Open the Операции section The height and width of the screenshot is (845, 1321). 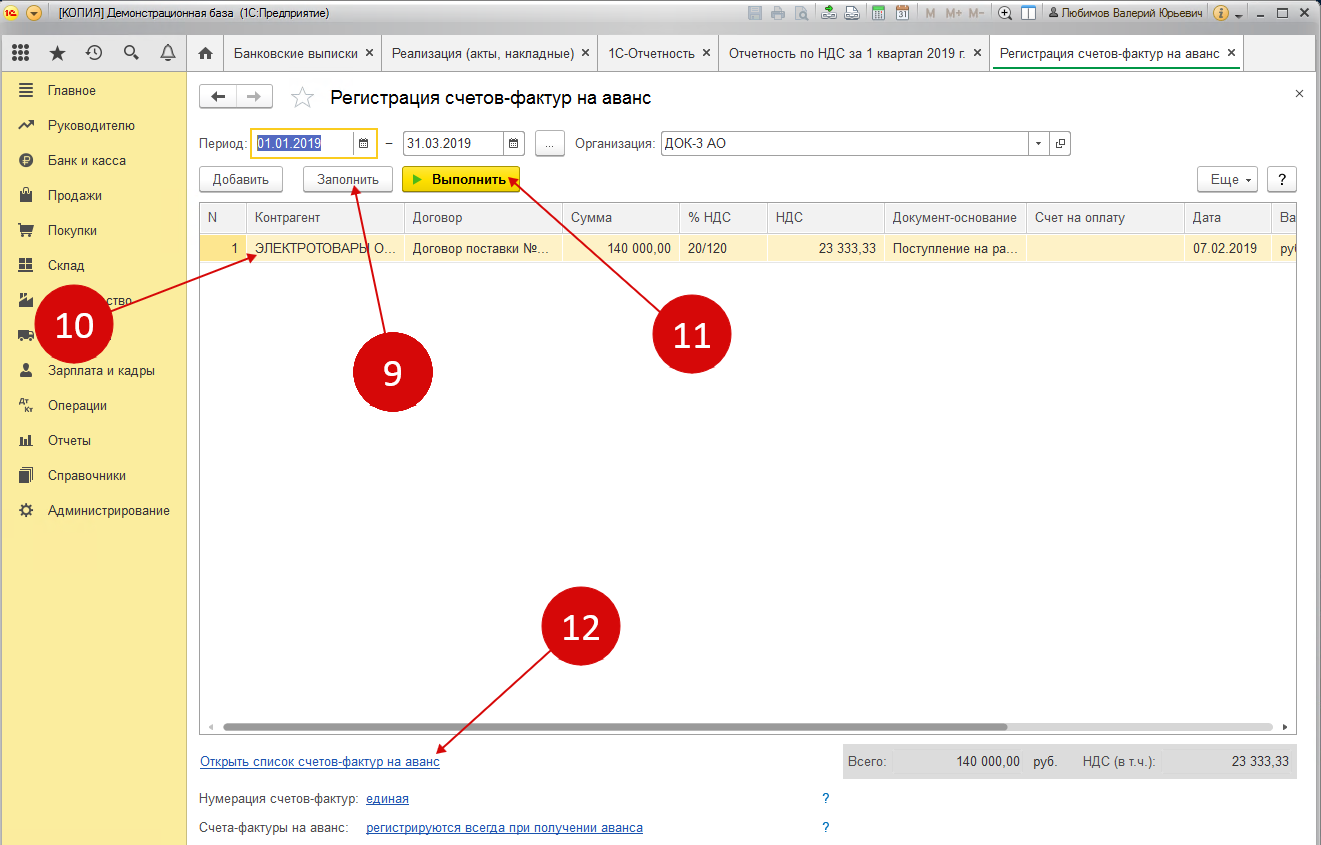click(x=77, y=405)
